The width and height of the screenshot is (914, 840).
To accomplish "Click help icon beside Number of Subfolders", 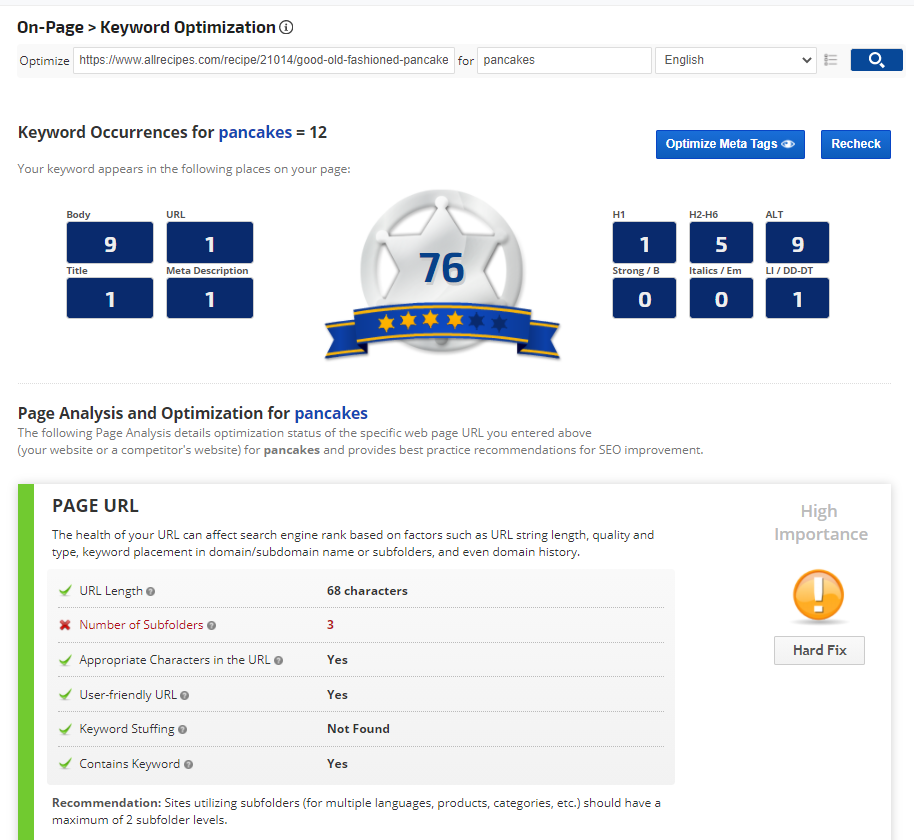I will tap(211, 625).
